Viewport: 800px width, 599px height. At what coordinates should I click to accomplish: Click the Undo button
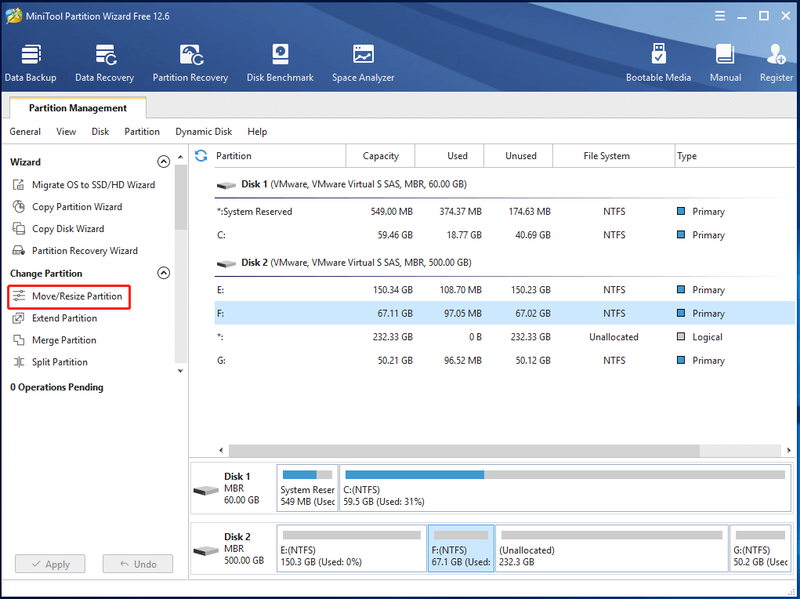[138, 564]
